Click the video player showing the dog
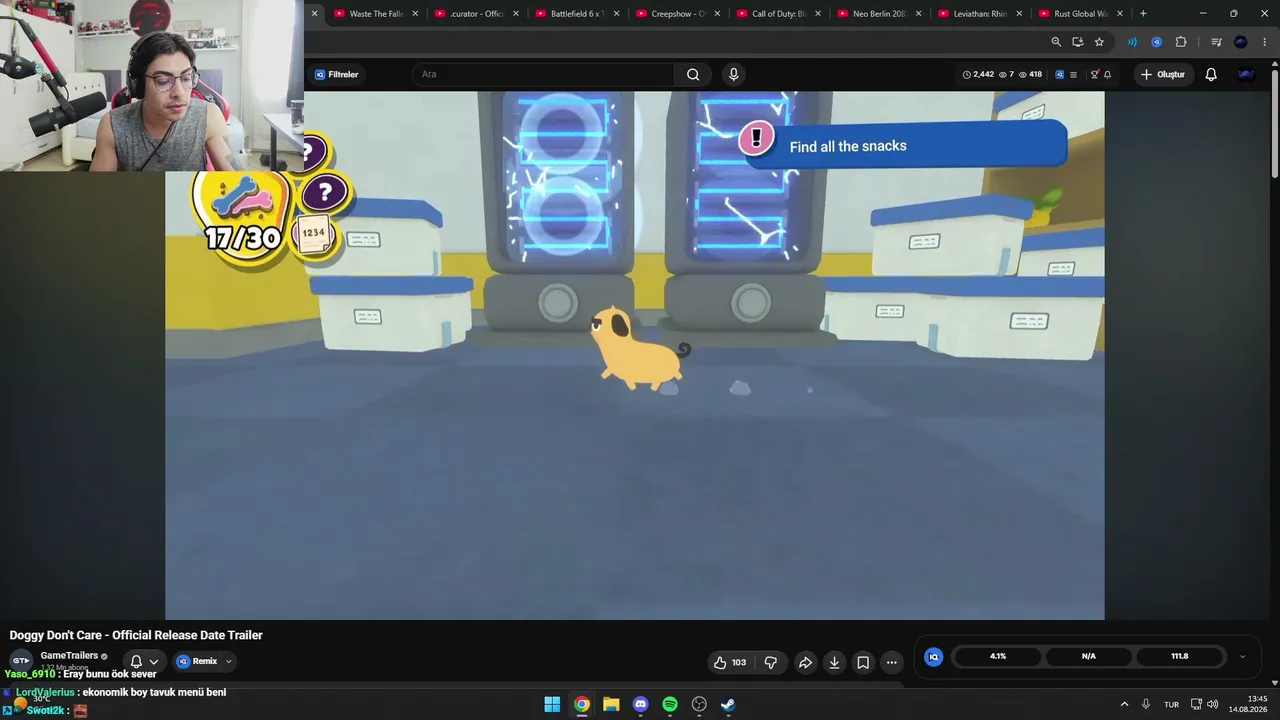The width and height of the screenshot is (1280, 720). 635,355
